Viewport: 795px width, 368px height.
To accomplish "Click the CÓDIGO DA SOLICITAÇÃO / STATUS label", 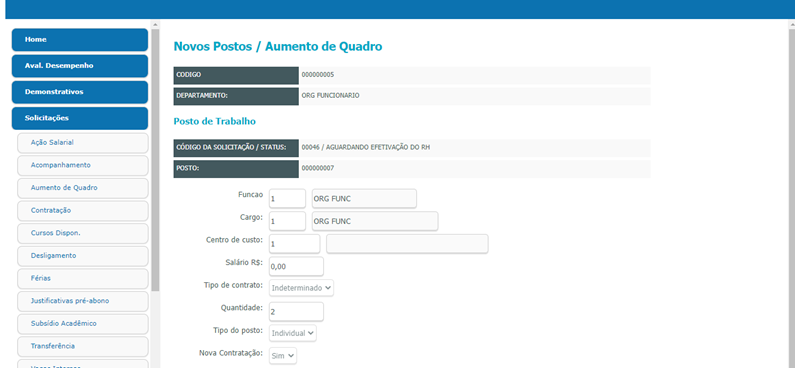I will point(231,148).
